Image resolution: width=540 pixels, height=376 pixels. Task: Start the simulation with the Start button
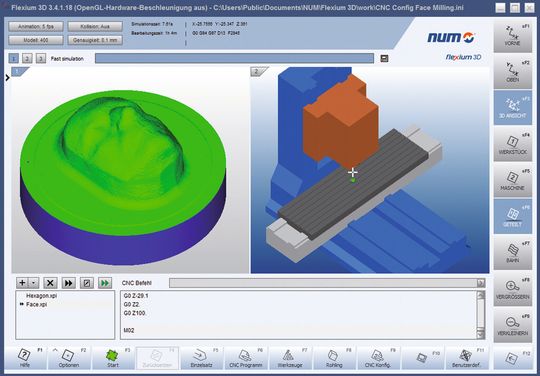pos(113,358)
